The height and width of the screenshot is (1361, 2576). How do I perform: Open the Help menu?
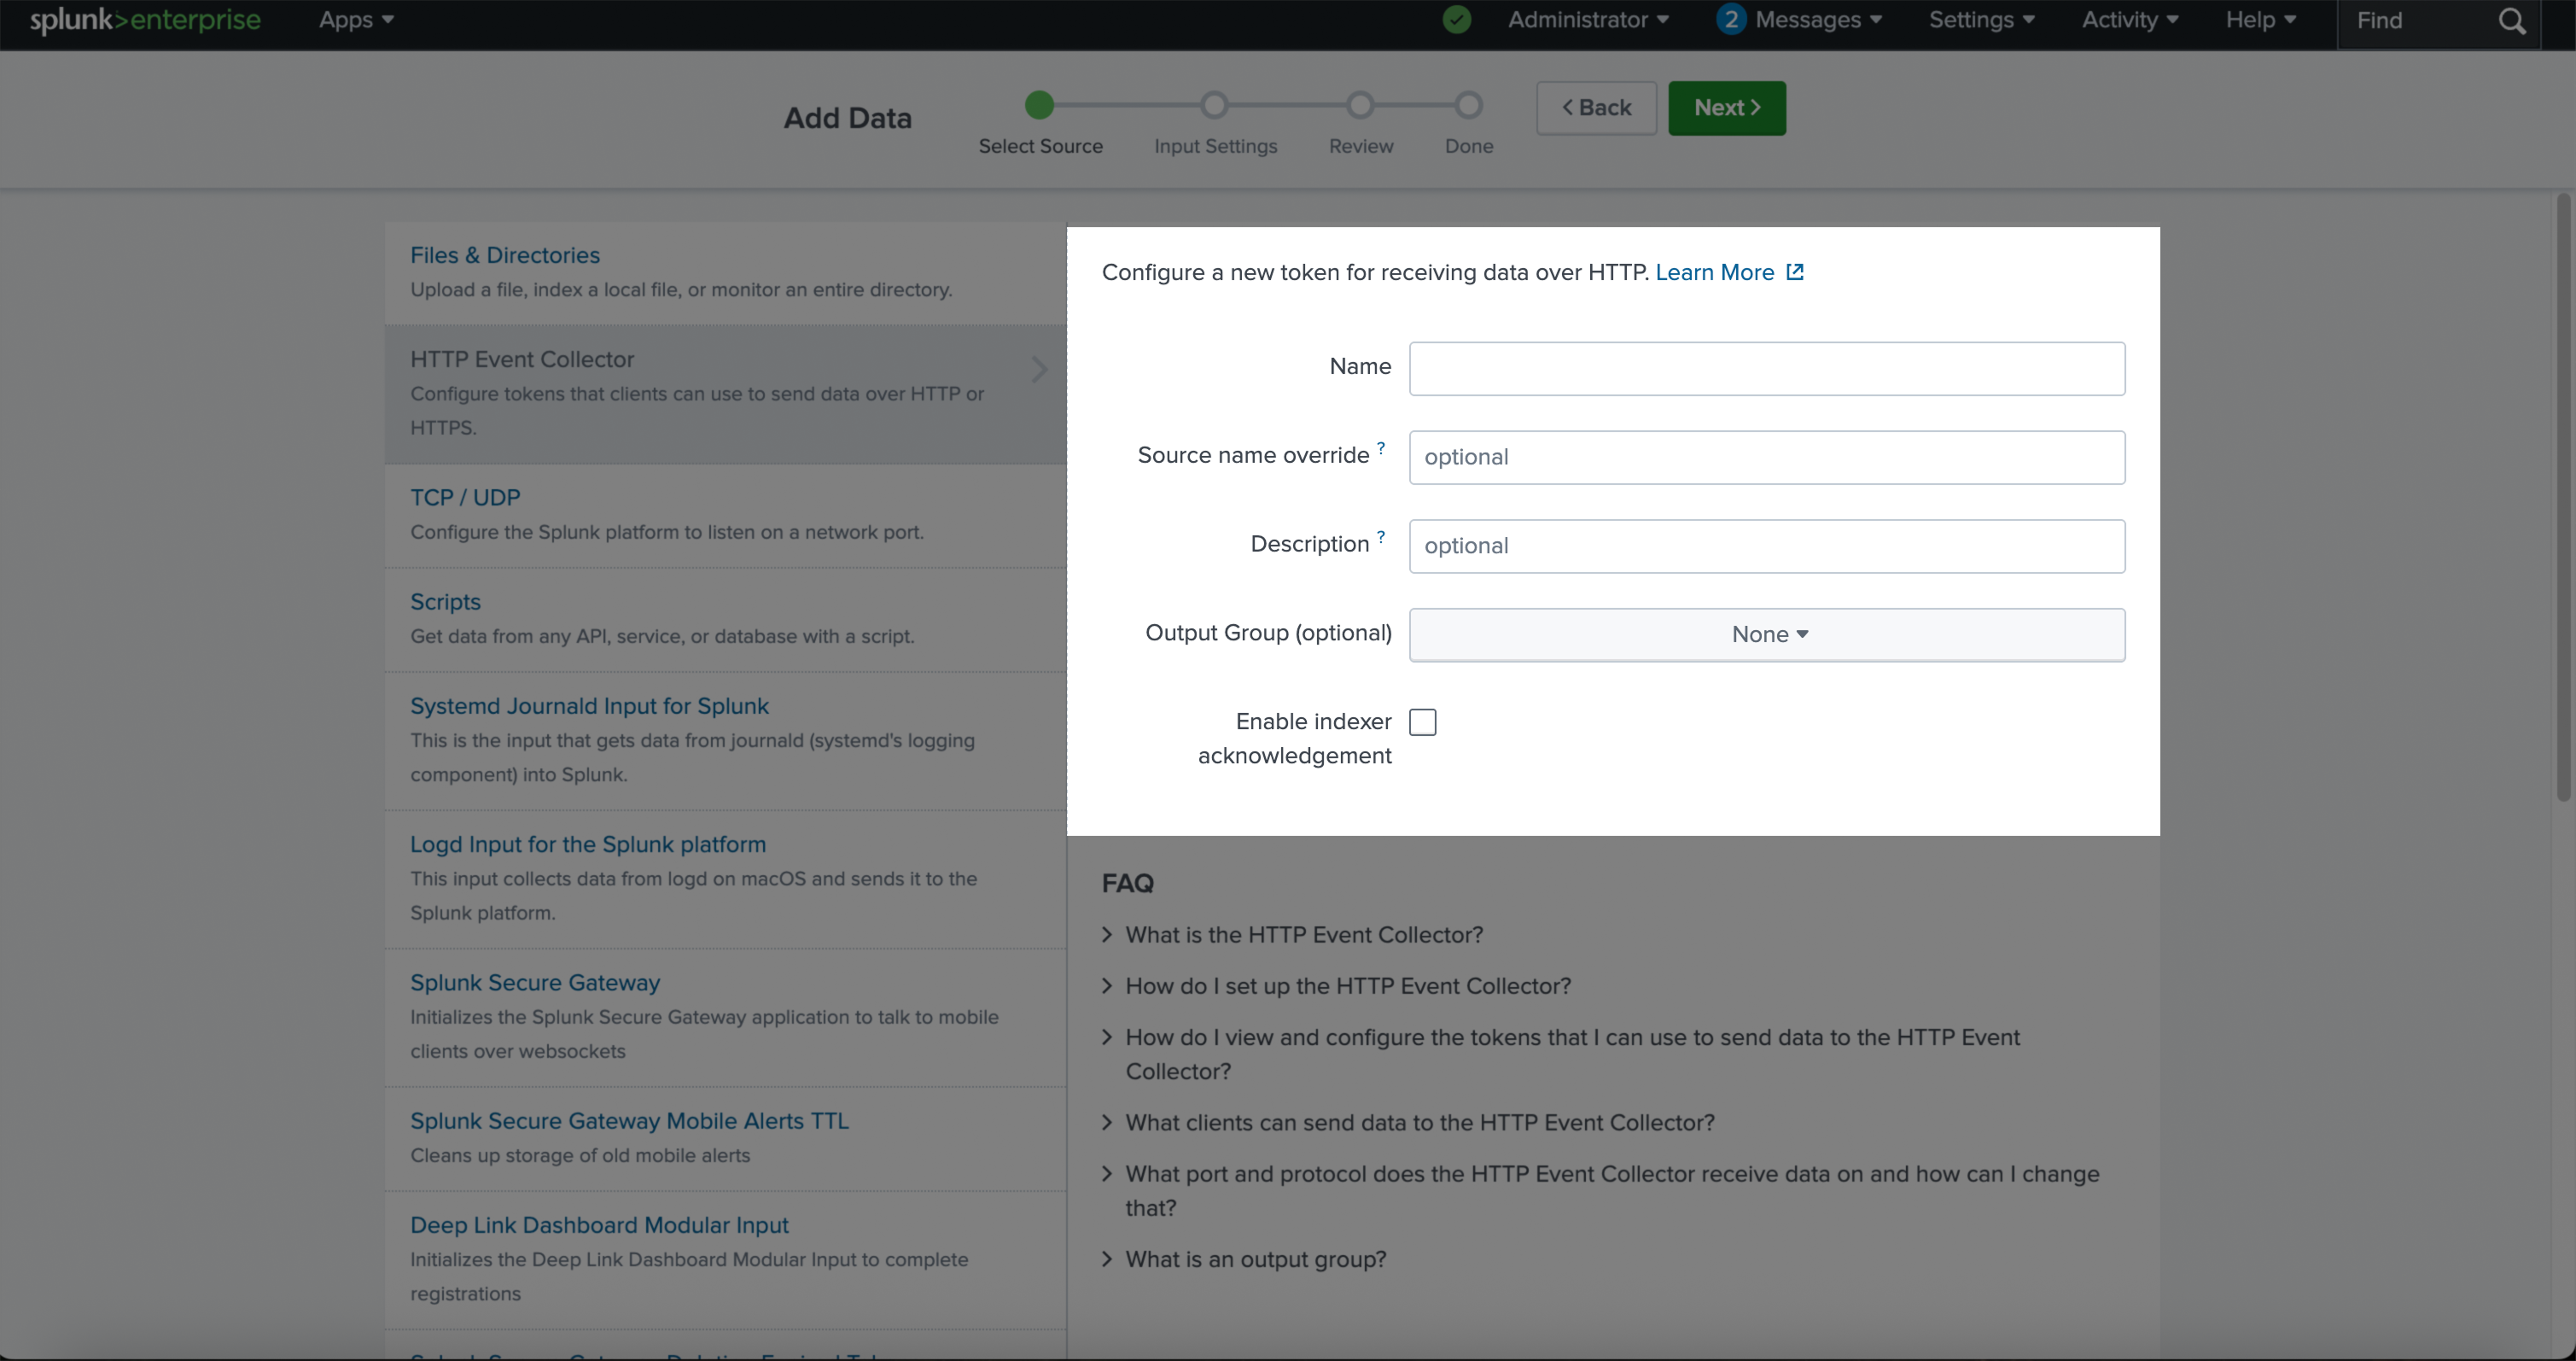click(2260, 20)
